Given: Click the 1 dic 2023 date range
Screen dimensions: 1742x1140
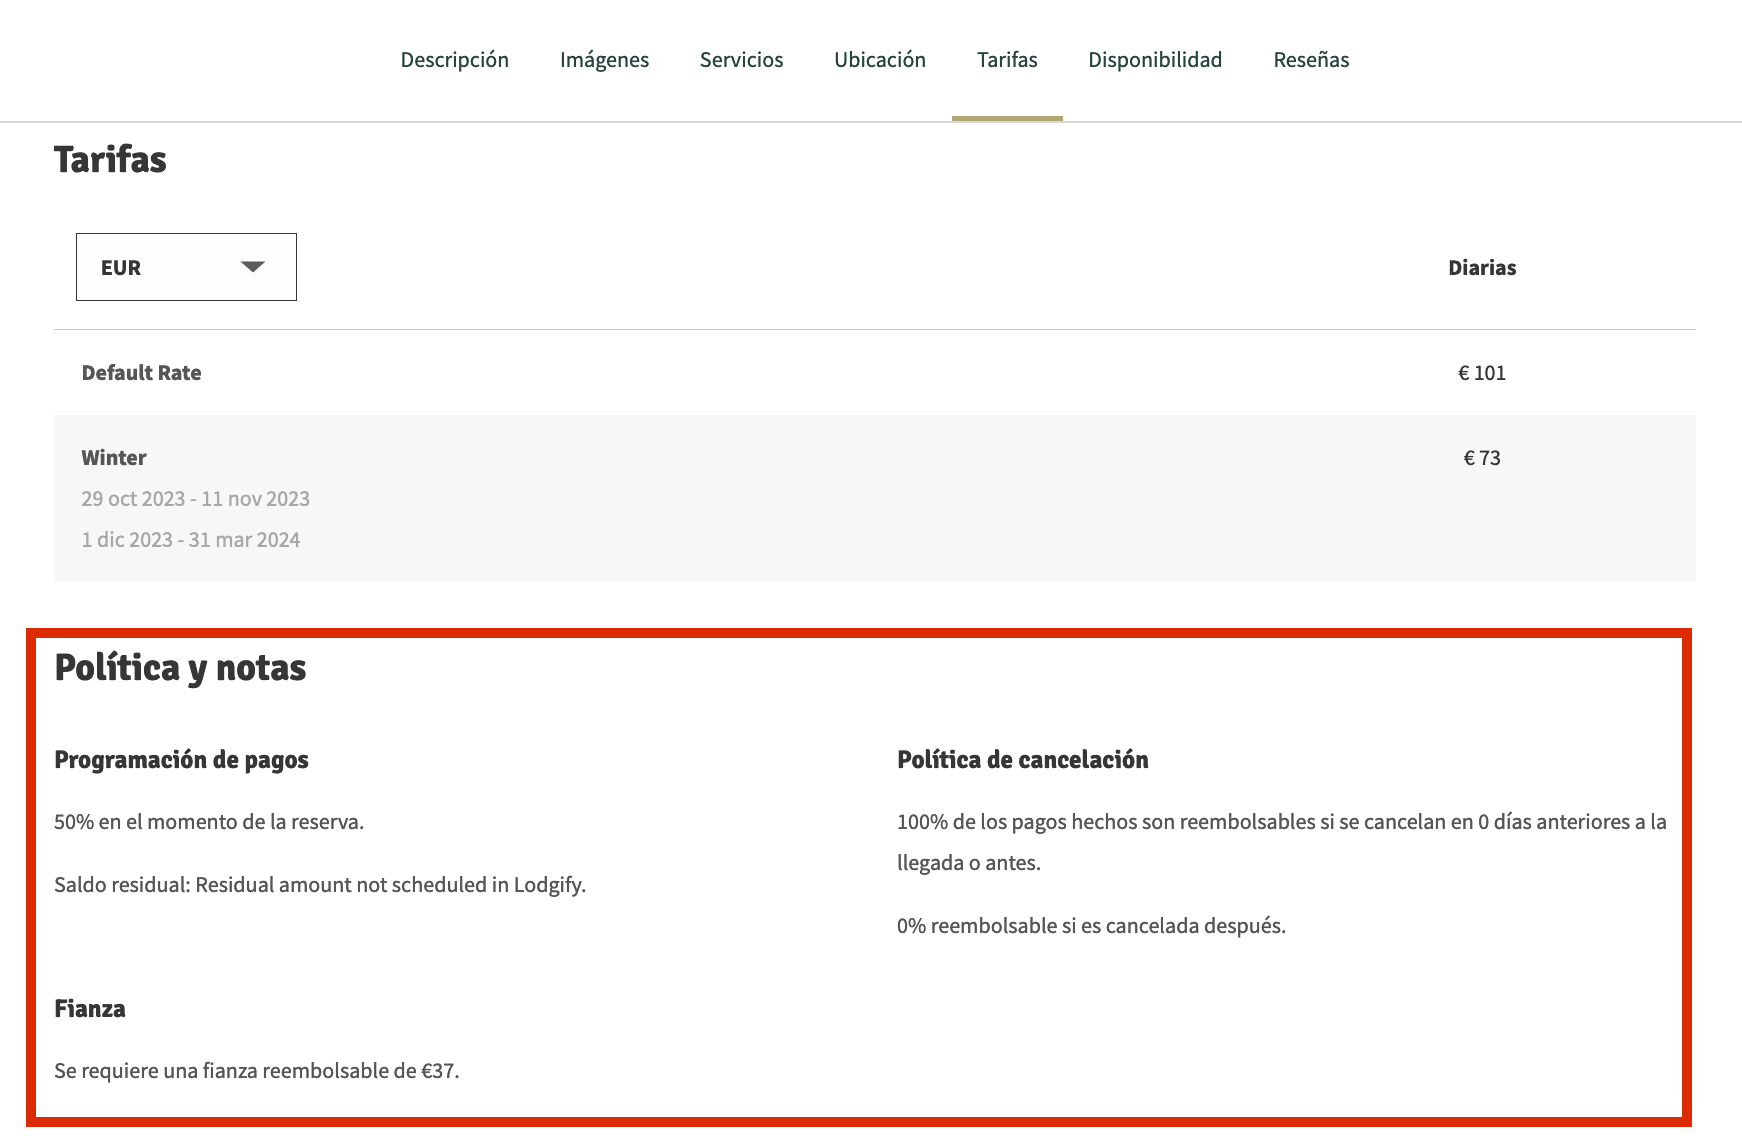Looking at the screenshot, I should (190, 540).
